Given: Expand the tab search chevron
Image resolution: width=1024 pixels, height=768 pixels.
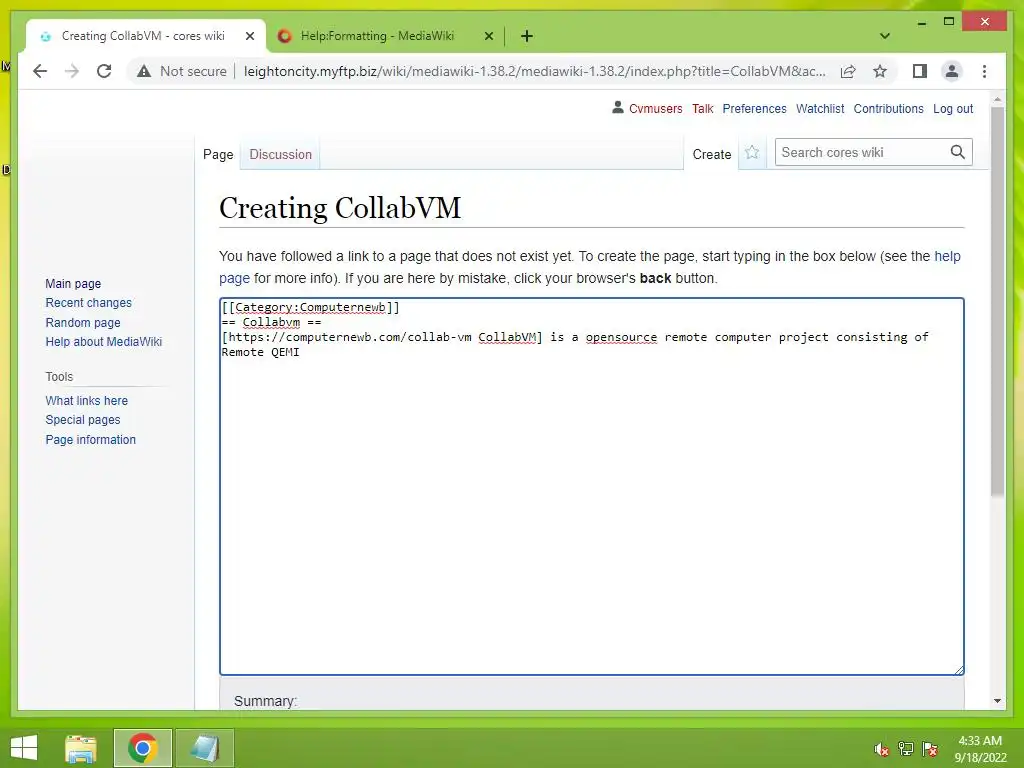Looking at the screenshot, I should click(885, 36).
